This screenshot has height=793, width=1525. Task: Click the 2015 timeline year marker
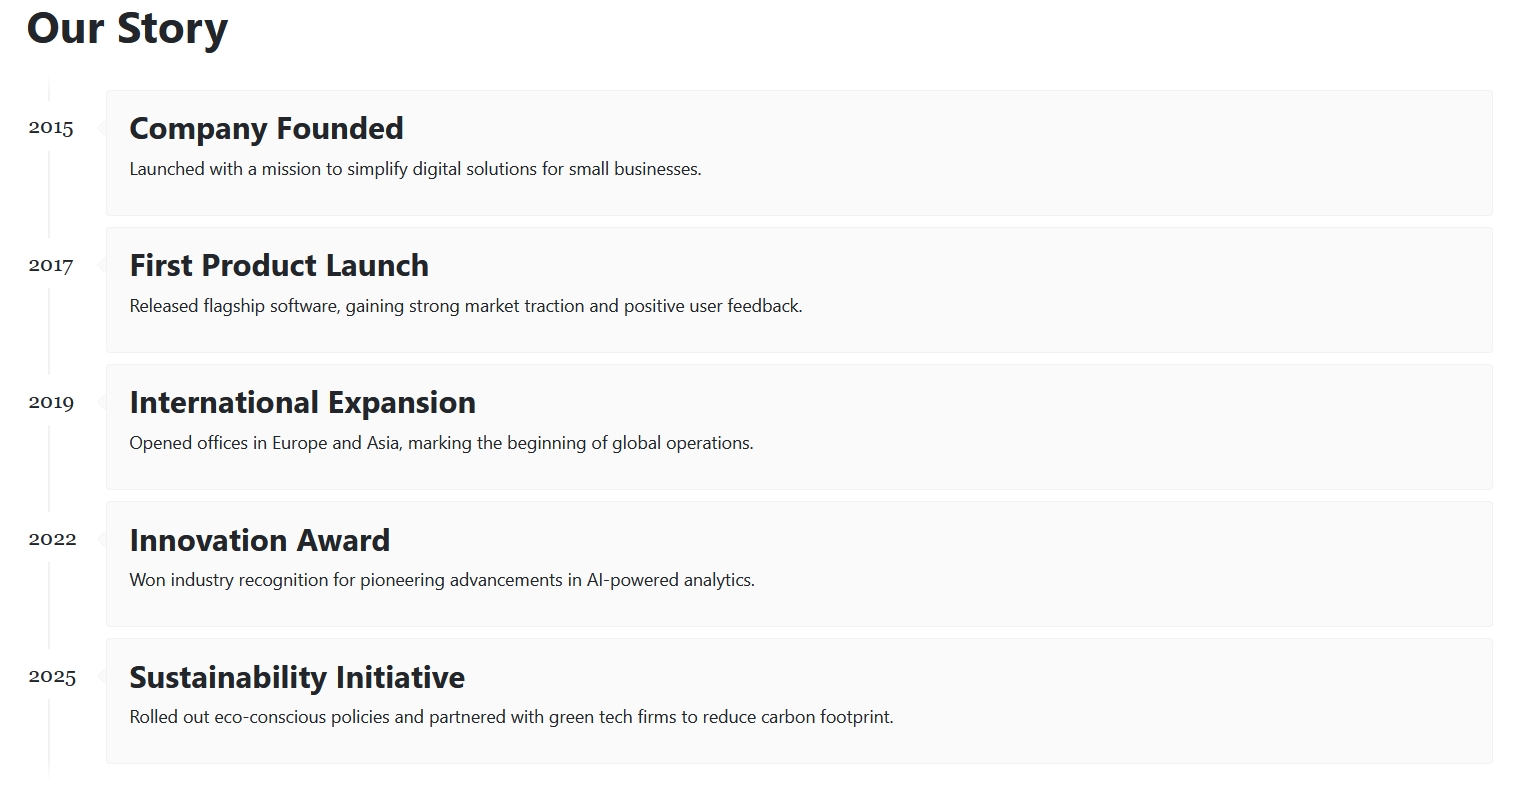pyautogui.click(x=51, y=128)
